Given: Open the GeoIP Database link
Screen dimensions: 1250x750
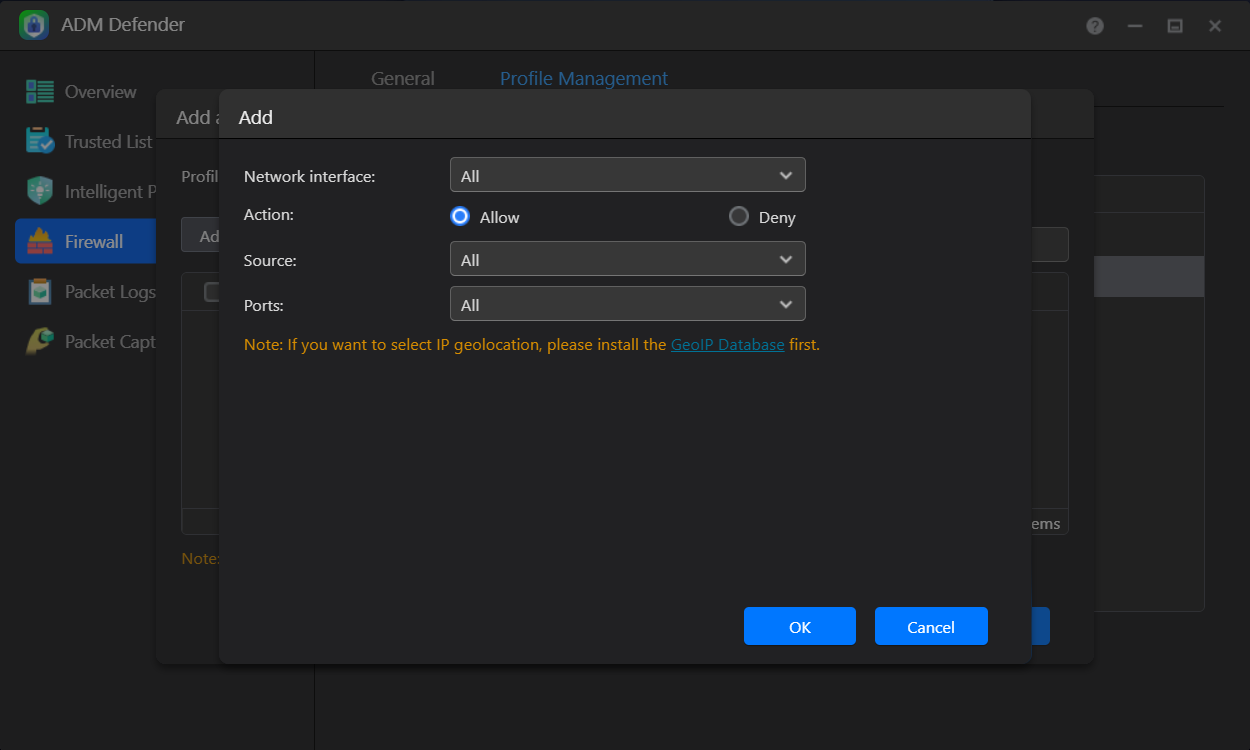Looking at the screenshot, I should (727, 345).
